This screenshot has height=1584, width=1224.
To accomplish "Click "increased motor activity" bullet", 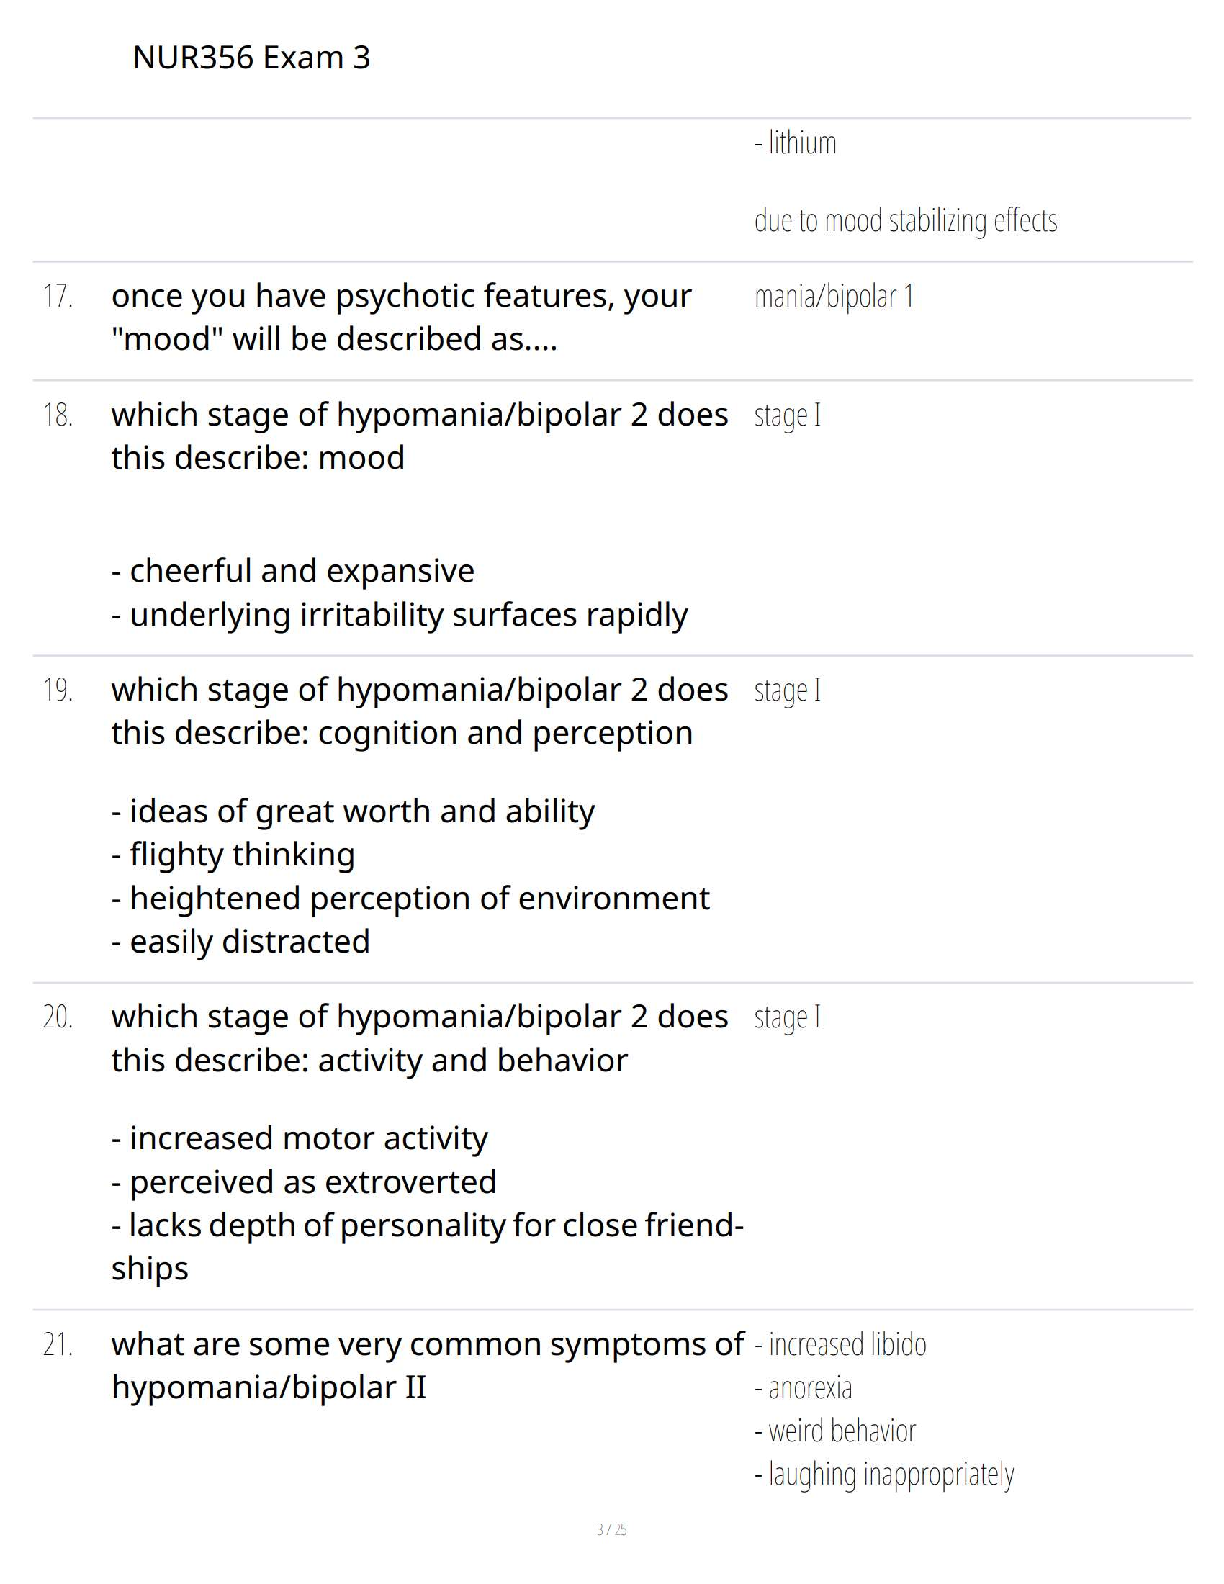I will (299, 1138).
